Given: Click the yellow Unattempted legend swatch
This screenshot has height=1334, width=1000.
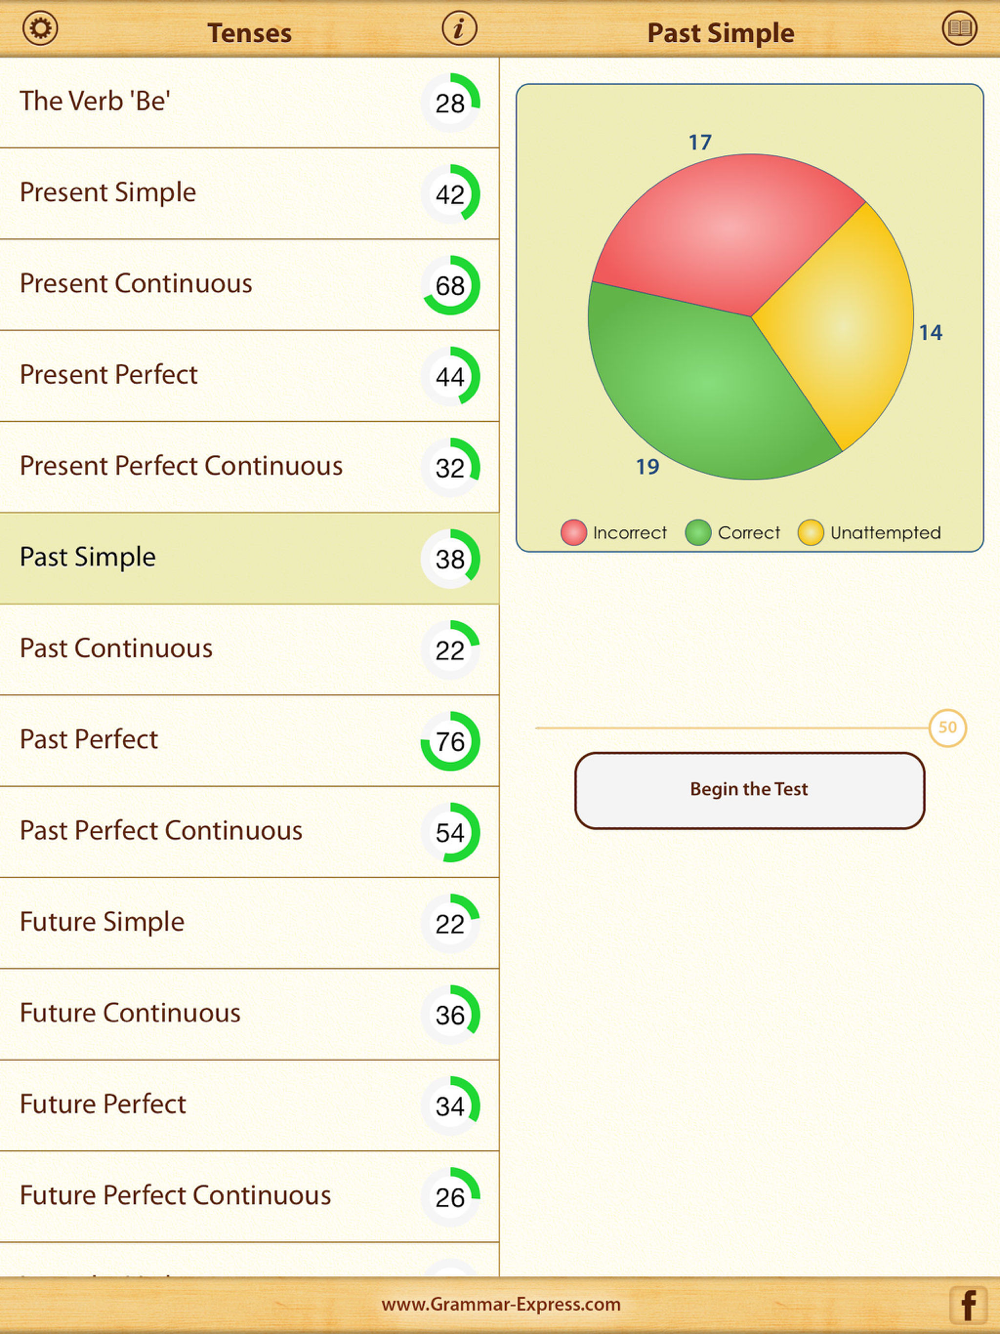Looking at the screenshot, I should 810,533.
